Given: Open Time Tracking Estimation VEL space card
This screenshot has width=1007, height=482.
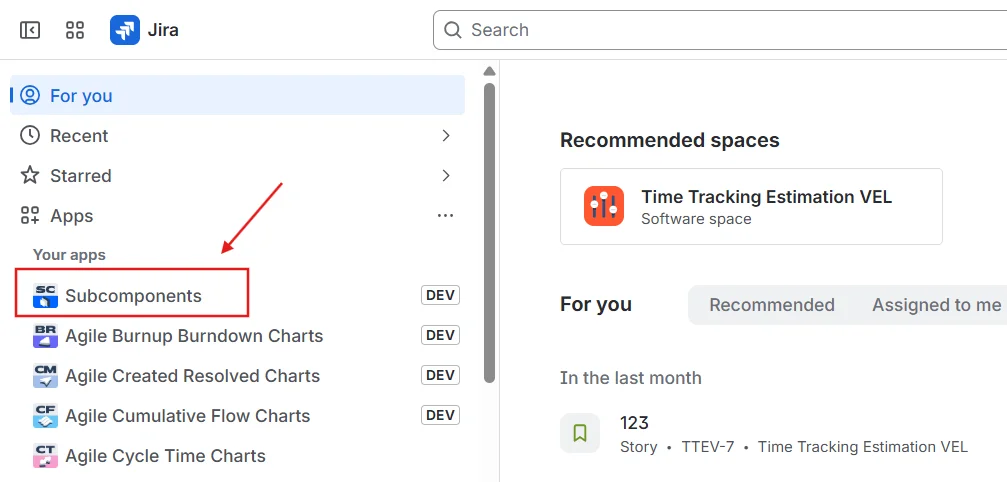Looking at the screenshot, I should [751, 206].
